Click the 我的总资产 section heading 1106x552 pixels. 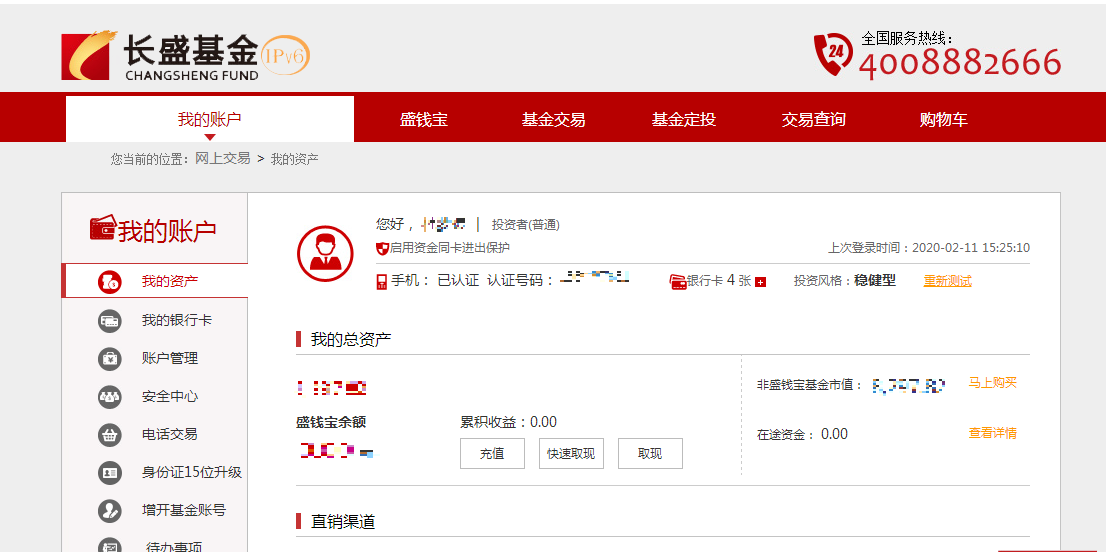(351, 340)
